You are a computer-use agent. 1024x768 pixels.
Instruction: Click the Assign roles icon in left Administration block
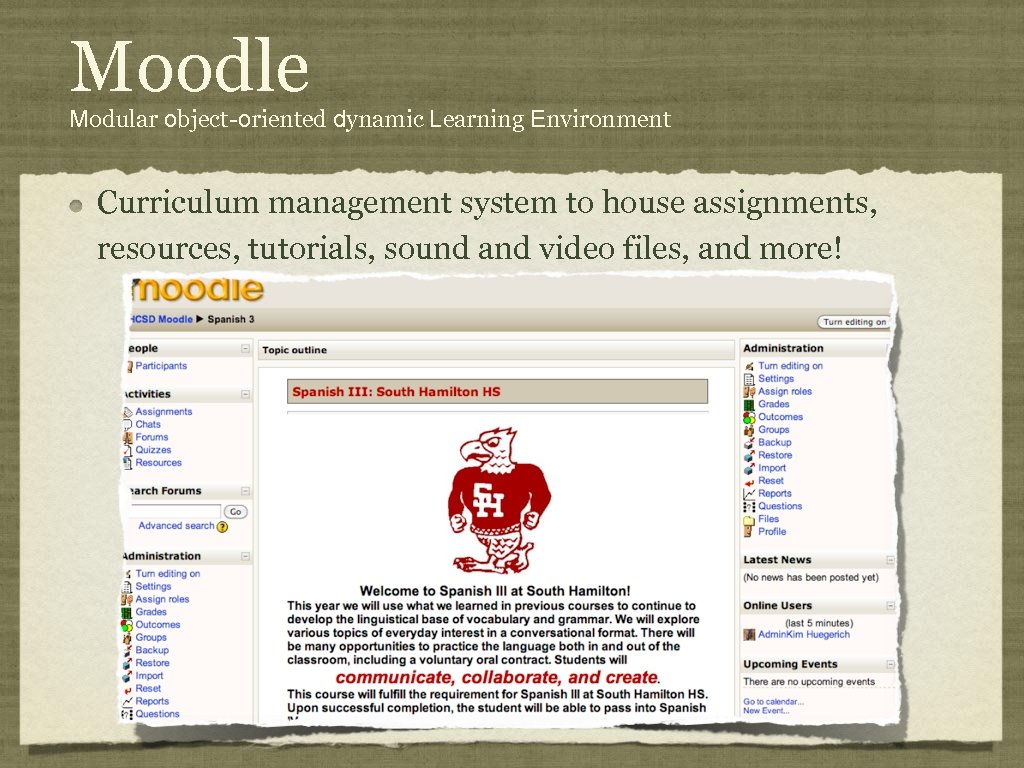point(127,600)
